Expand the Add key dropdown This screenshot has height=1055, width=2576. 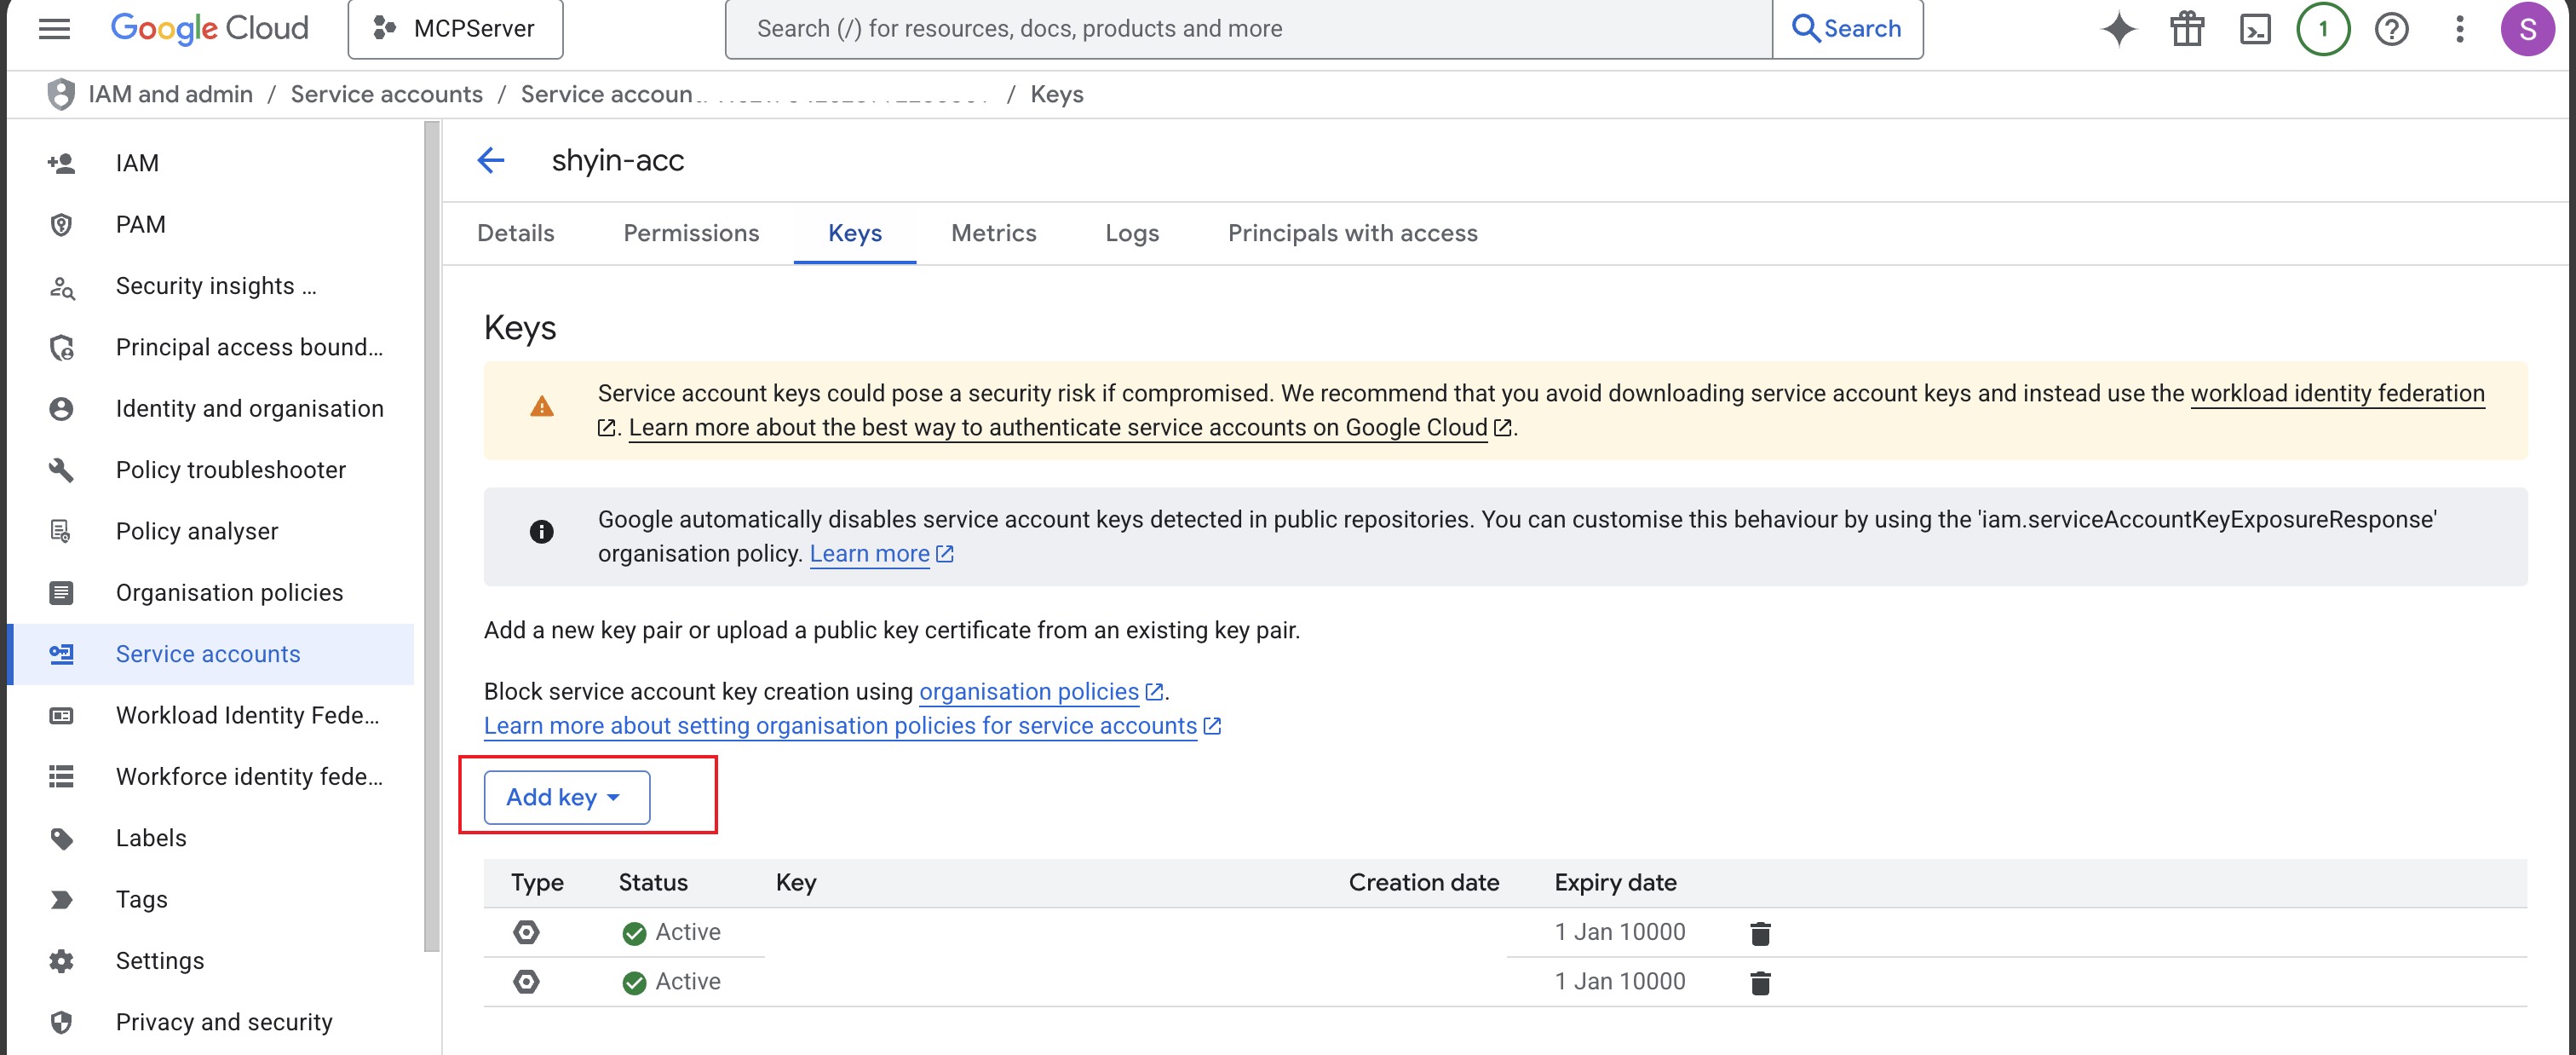pos(566,797)
